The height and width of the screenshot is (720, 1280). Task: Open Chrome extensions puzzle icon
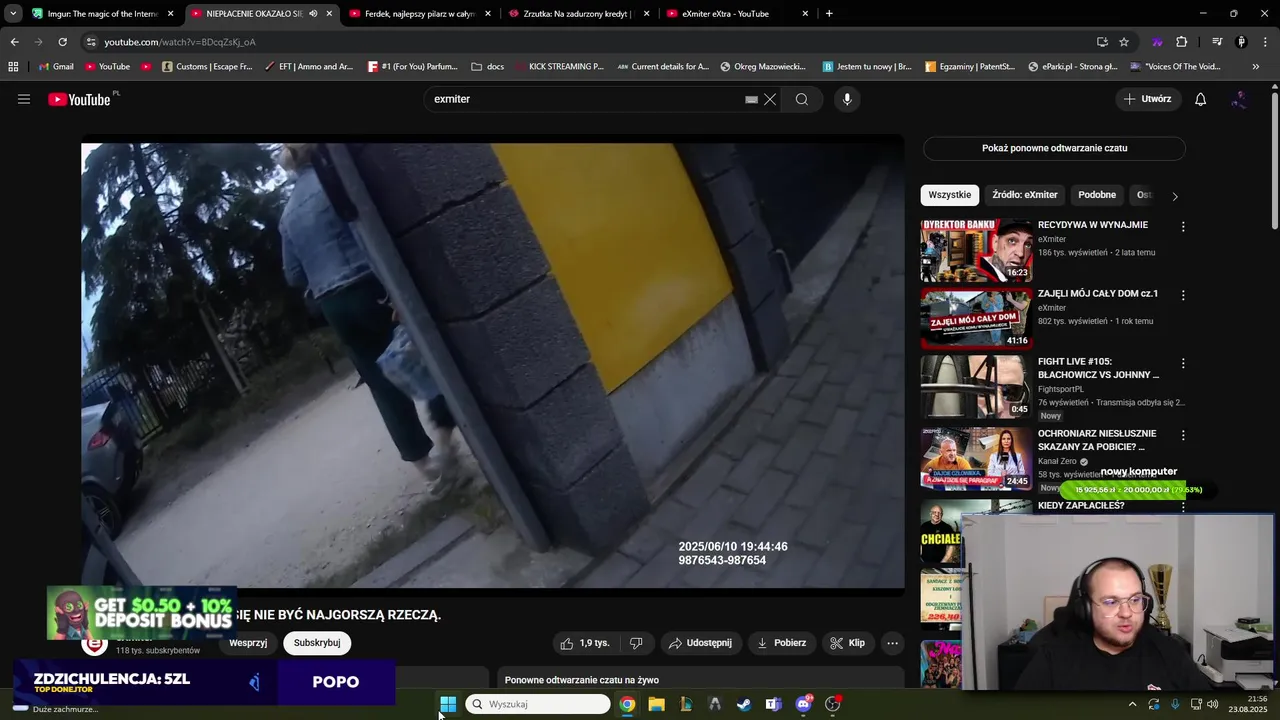tap(1181, 42)
